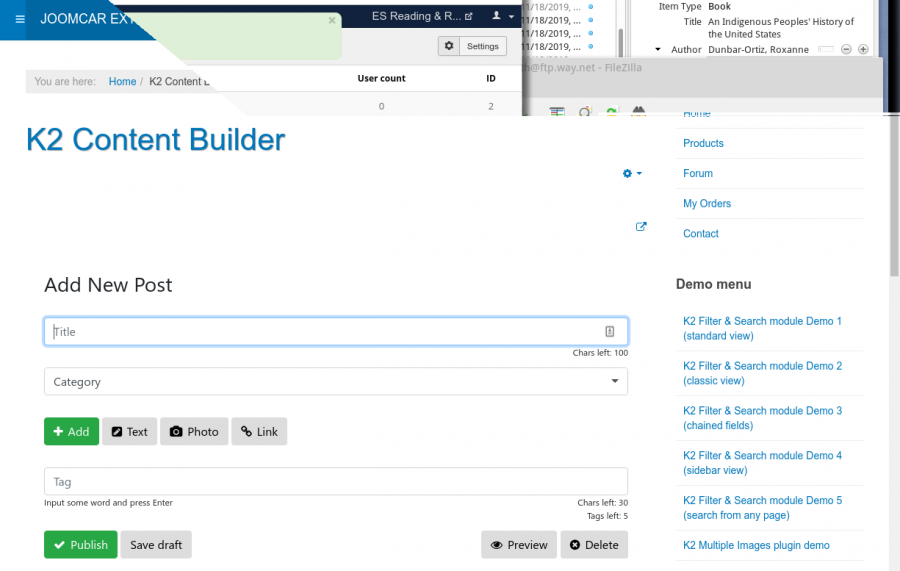The image size is (900, 571).
Task: Sort by the ID column header
Action: (491, 78)
